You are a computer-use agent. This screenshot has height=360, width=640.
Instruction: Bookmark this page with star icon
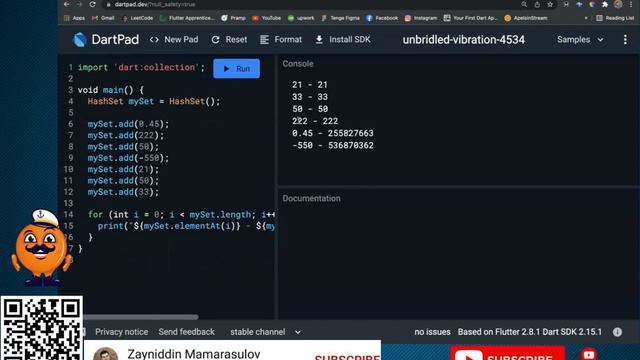[550, 4]
